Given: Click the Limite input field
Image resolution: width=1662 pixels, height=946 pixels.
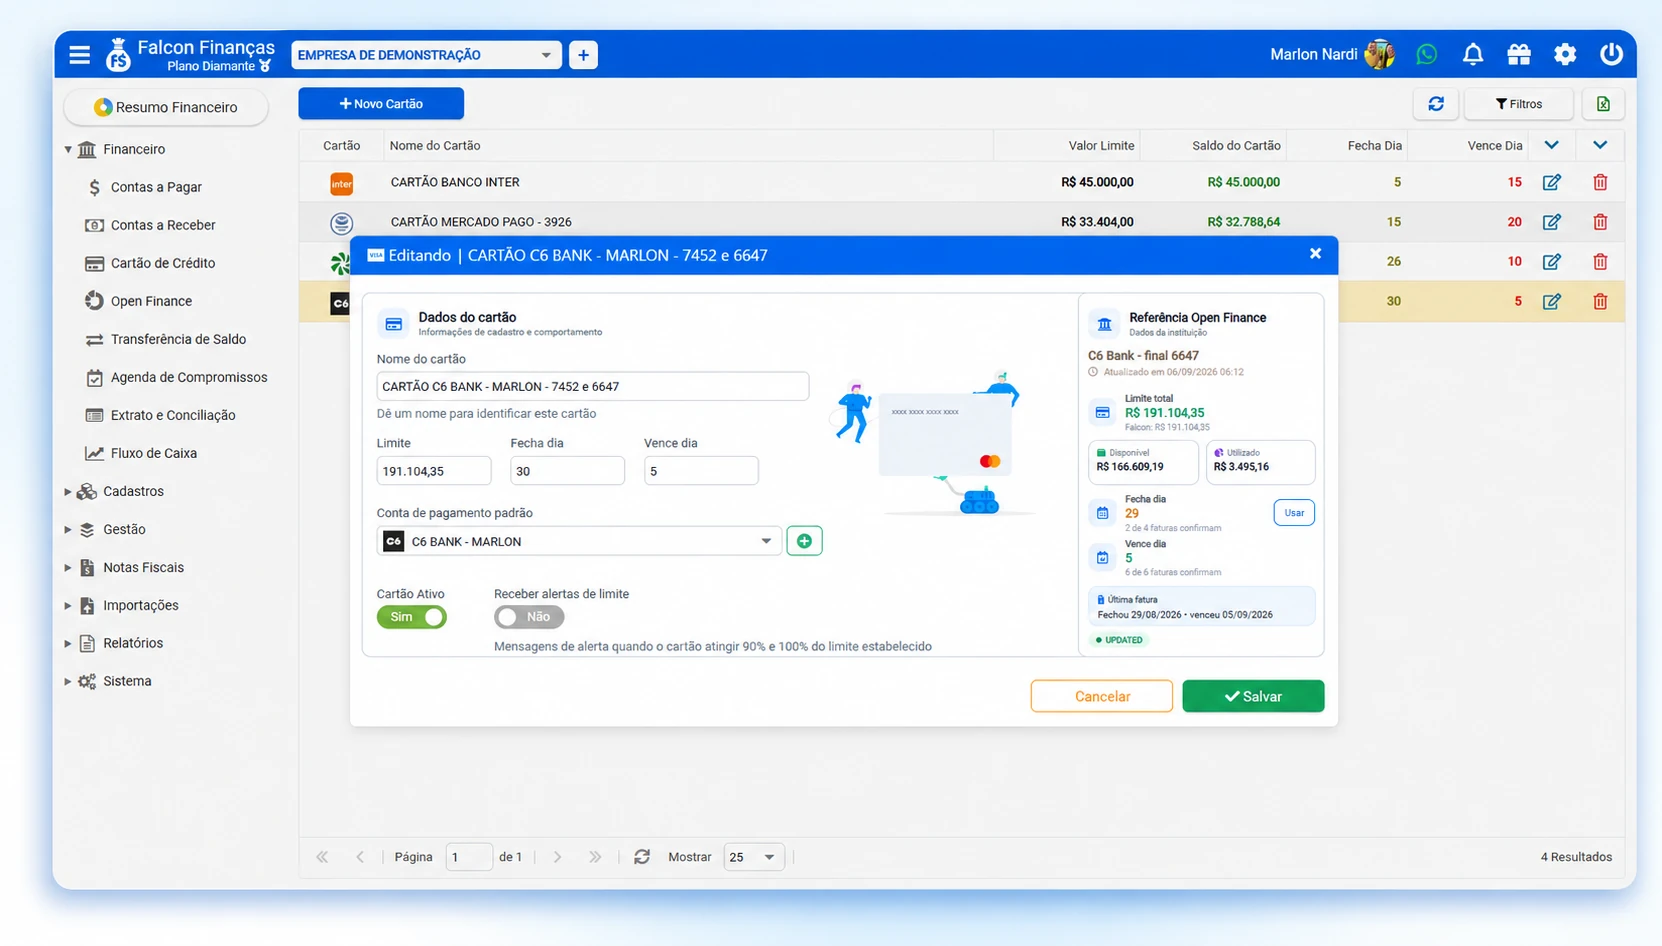Looking at the screenshot, I should (x=434, y=471).
